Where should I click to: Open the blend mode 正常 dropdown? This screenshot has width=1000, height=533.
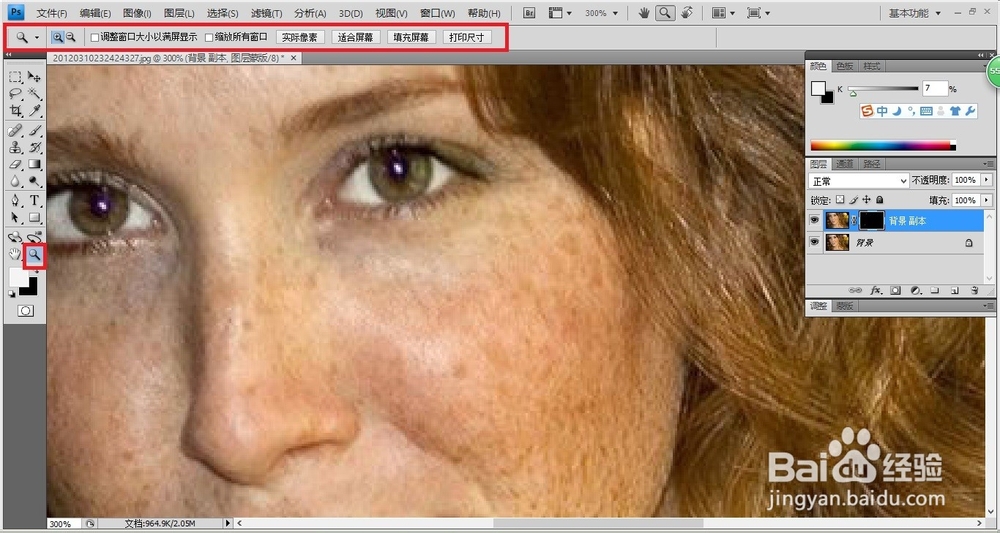pos(858,181)
